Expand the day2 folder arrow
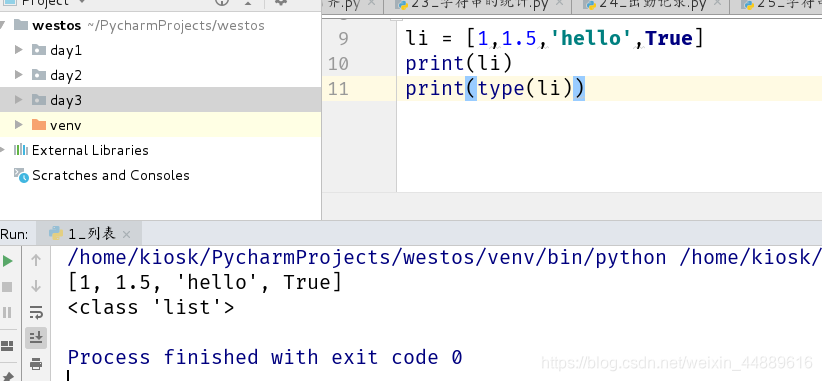Viewport: 822px width, 381px height. pyautogui.click(x=18, y=75)
